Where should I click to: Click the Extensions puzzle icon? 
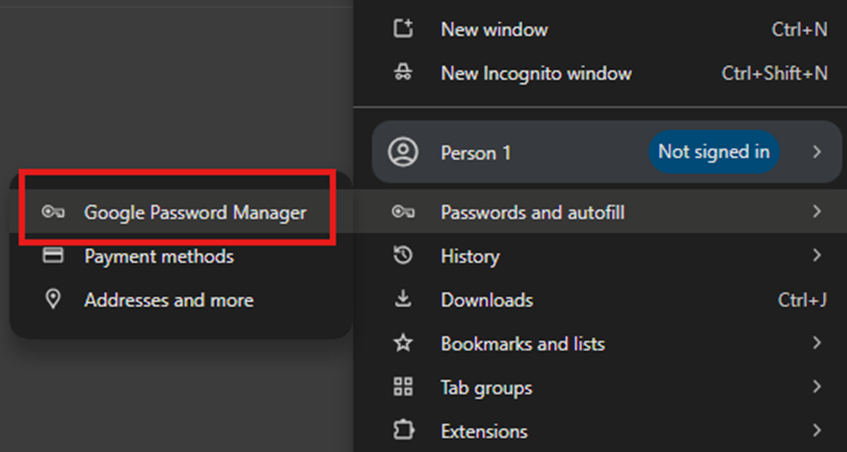(x=403, y=431)
